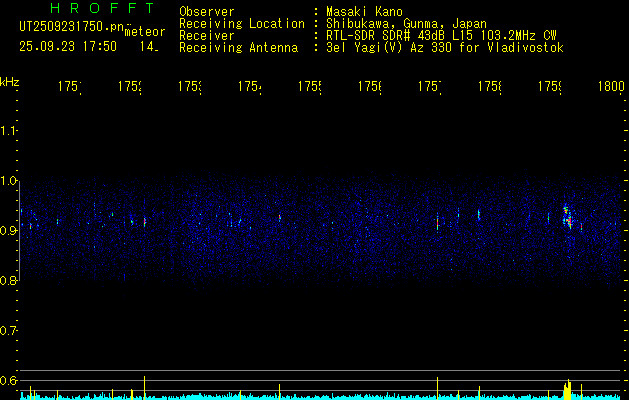Click the 0.6 frequency axis label
The width and height of the screenshot is (629, 400).
[x=8, y=380]
